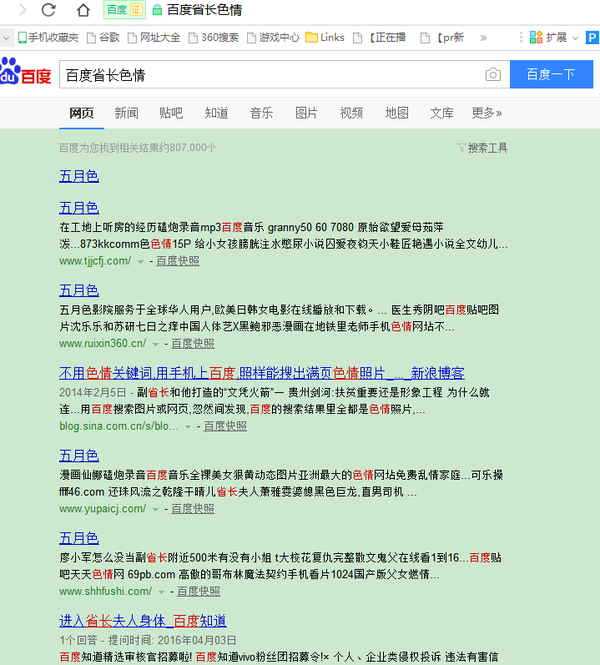600x665 pixels.
Task: Click the www.yupaicj.com/ green URL
Action: click(x=103, y=509)
